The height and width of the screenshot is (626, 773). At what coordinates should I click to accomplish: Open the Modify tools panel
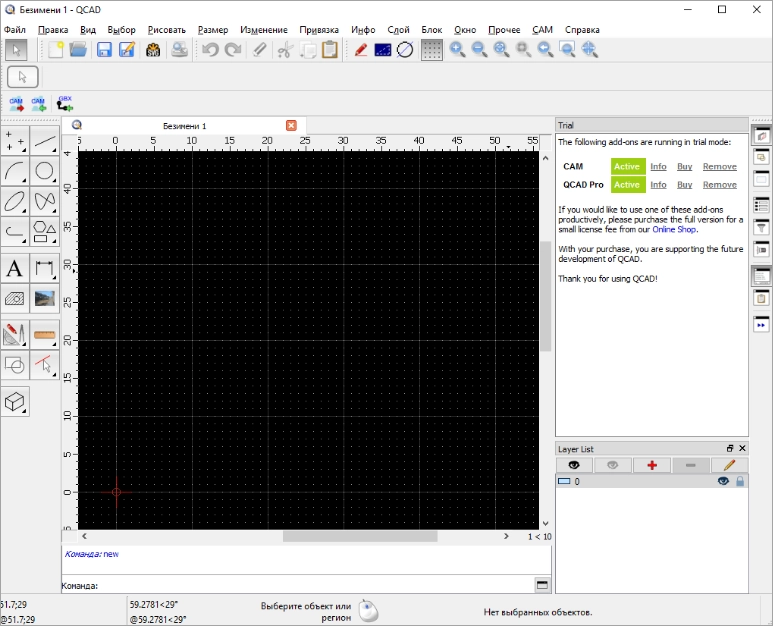(x=15, y=335)
